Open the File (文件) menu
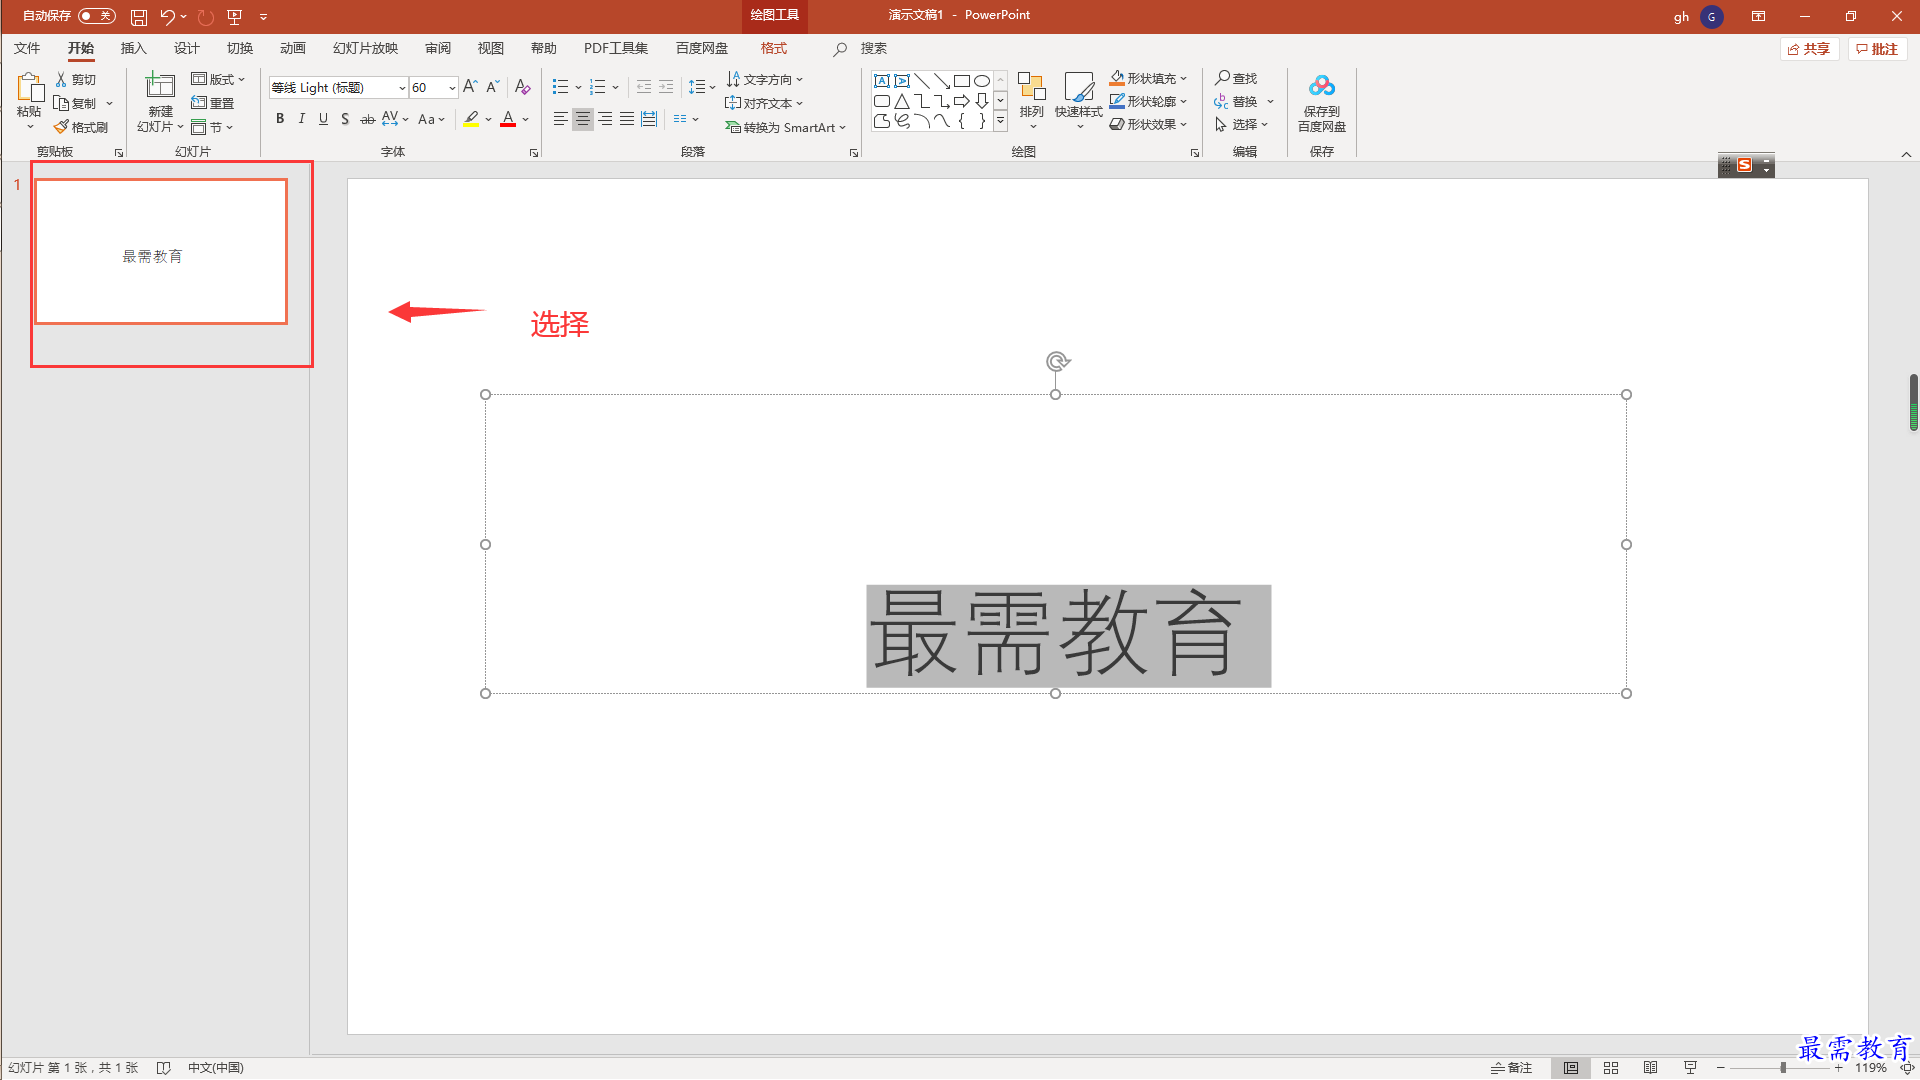Image resolution: width=1920 pixels, height=1080 pixels. point(27,48)
